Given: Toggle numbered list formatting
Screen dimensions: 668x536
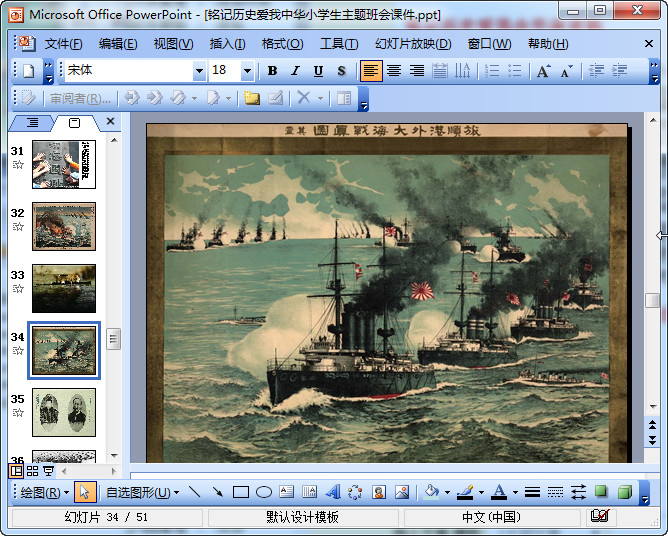Looking at the screenshot, I should pos(492,71).
